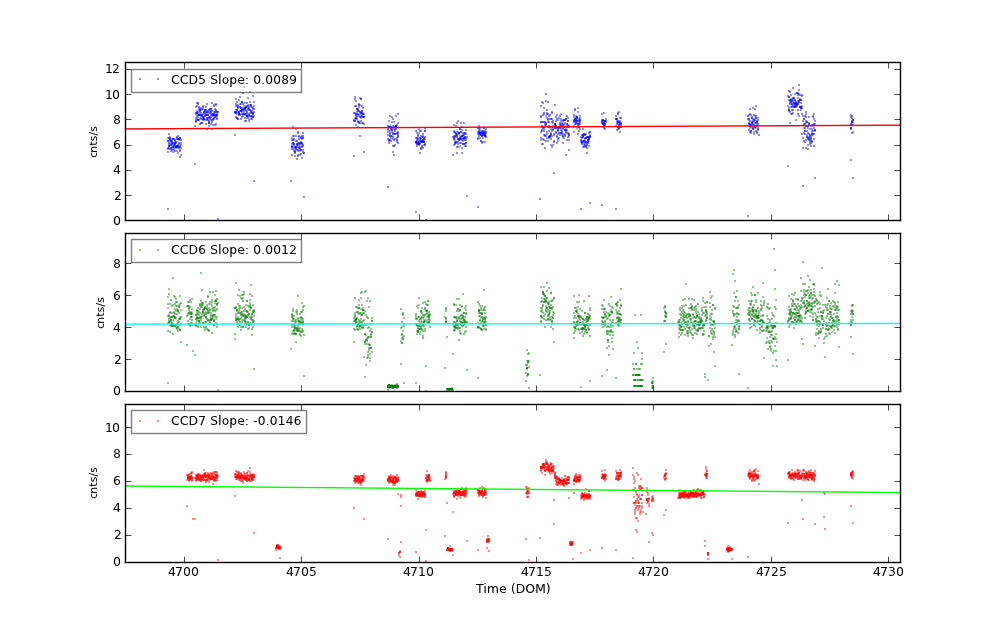
Task: Click the 4730 tick label on x-axis
Action: [888, 573]
